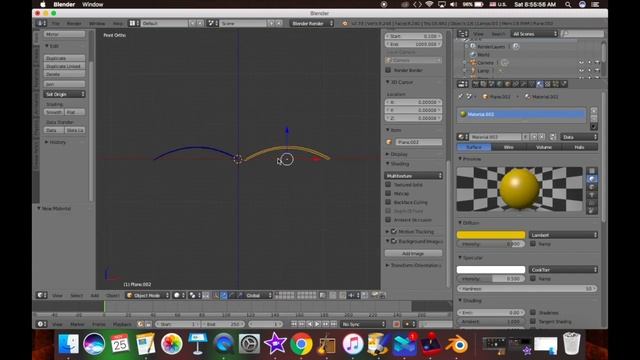Click the Add Image button
Viewport: 640px width, 360px height.
pos(413,253)
